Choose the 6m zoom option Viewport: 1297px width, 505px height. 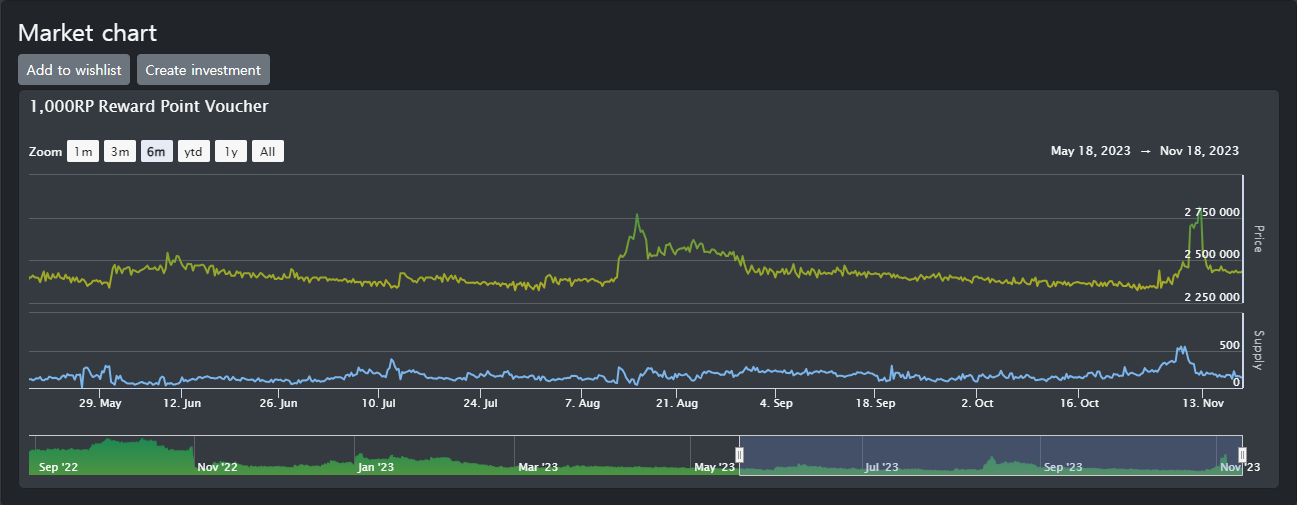(156, 152)
